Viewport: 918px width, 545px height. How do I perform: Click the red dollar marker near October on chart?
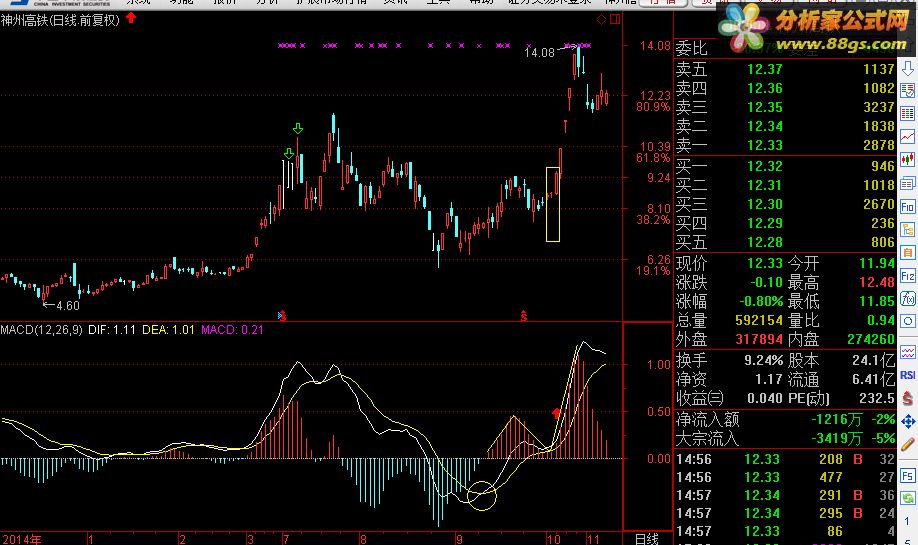[x=523, y=316]
